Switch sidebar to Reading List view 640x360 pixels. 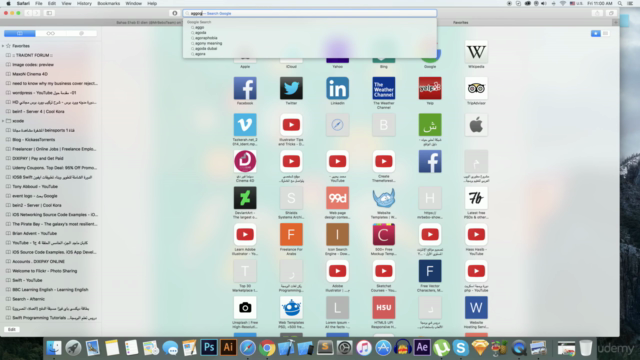(x=51, y=33)
